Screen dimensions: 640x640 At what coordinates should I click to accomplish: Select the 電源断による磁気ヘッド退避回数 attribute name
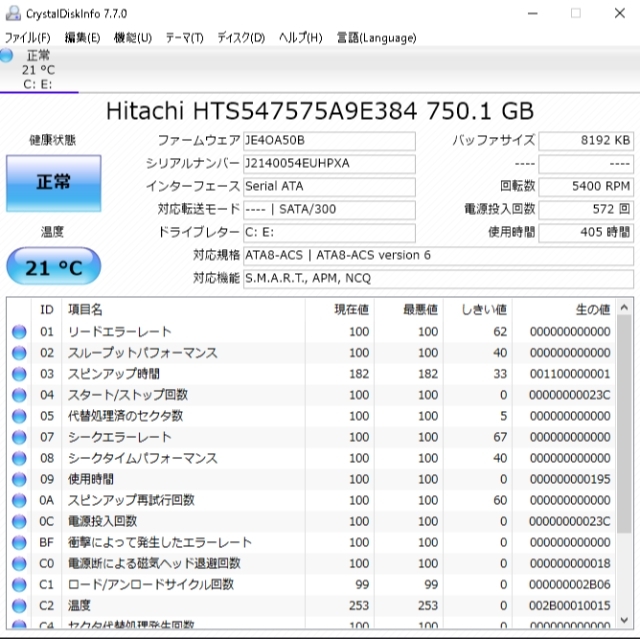pos(154,564)
